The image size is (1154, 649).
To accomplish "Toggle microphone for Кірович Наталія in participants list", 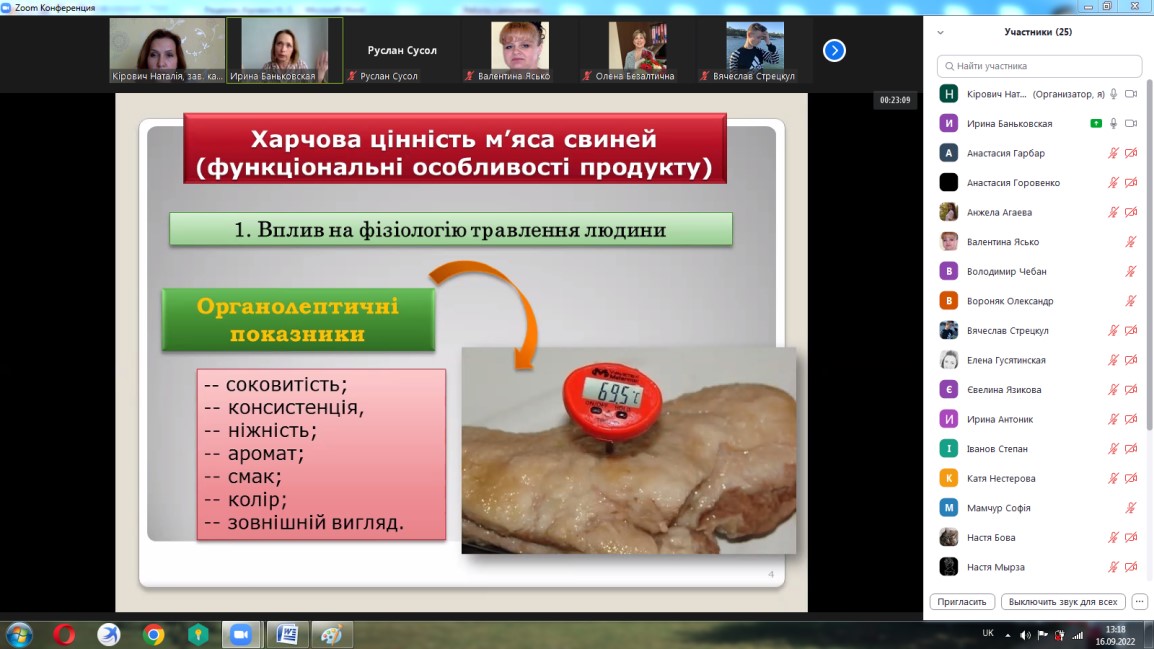I will click(1113, 94).
